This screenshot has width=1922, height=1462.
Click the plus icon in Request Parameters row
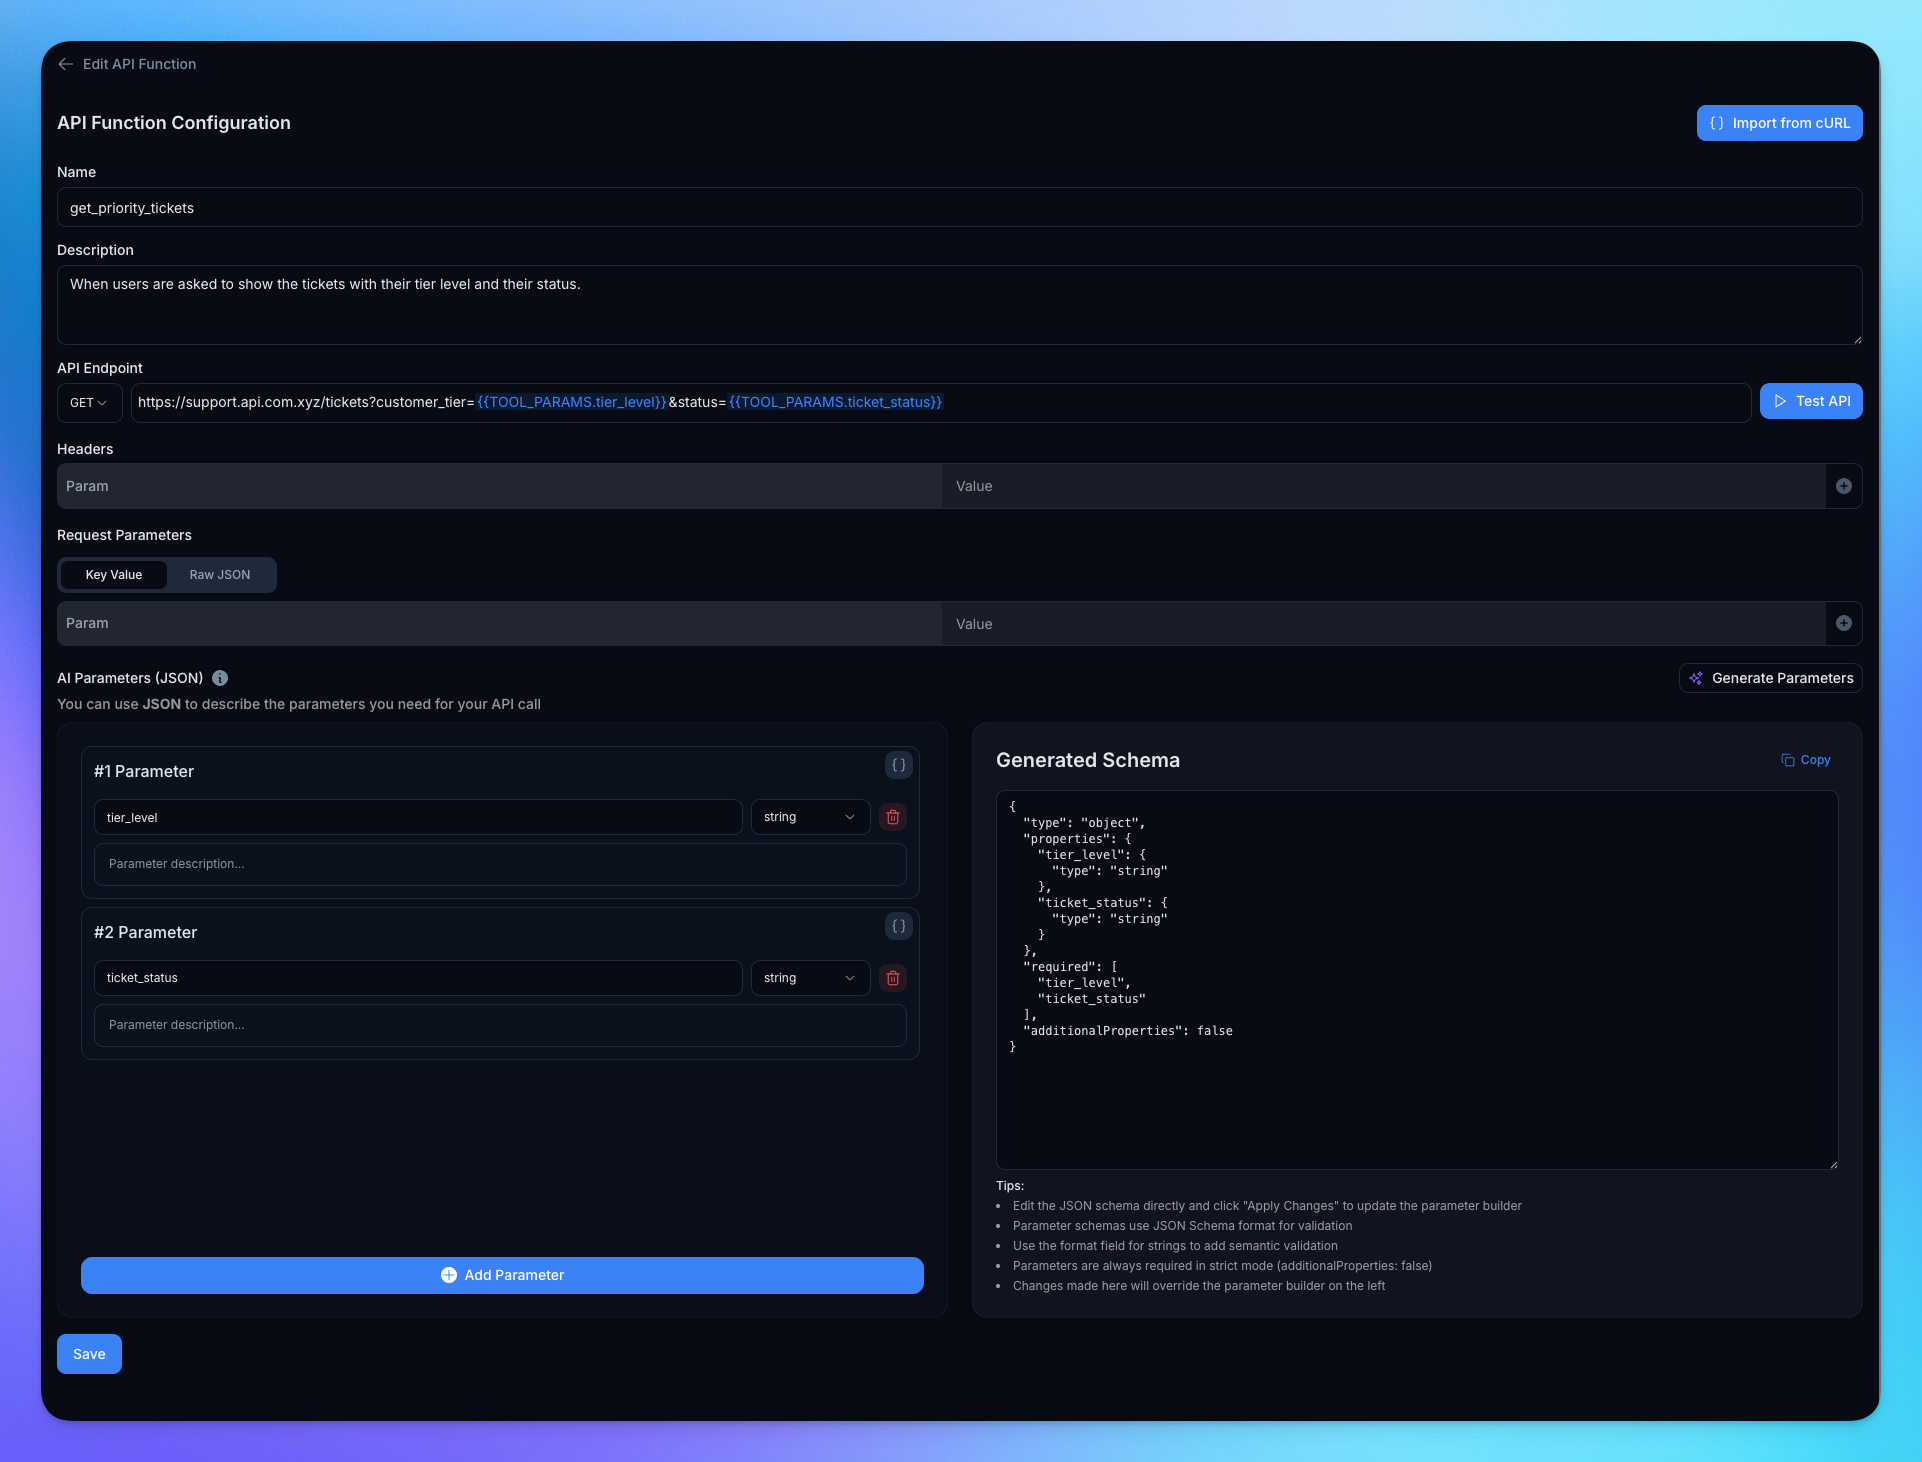click(x=1843, y=623)
